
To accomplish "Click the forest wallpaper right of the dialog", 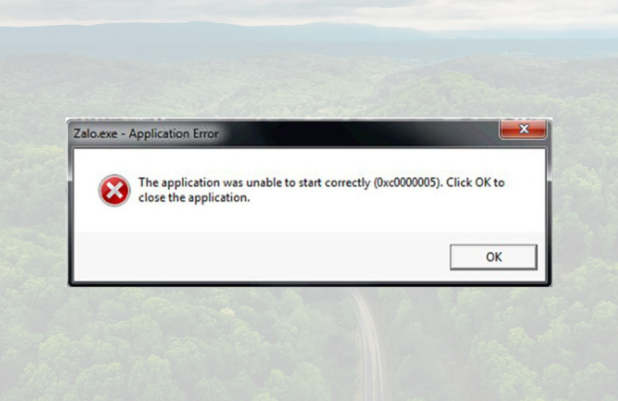I will point(585,201).
